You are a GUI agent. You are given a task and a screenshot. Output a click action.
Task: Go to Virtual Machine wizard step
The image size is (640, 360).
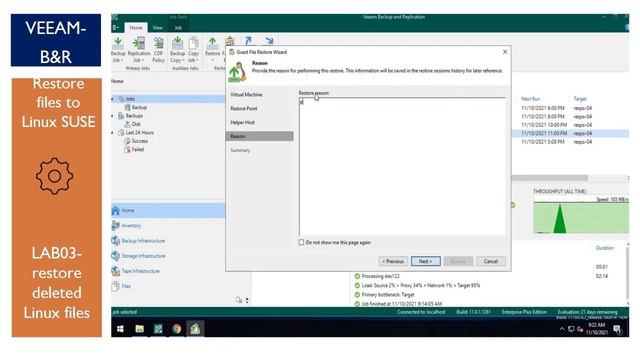pos(246,95)
